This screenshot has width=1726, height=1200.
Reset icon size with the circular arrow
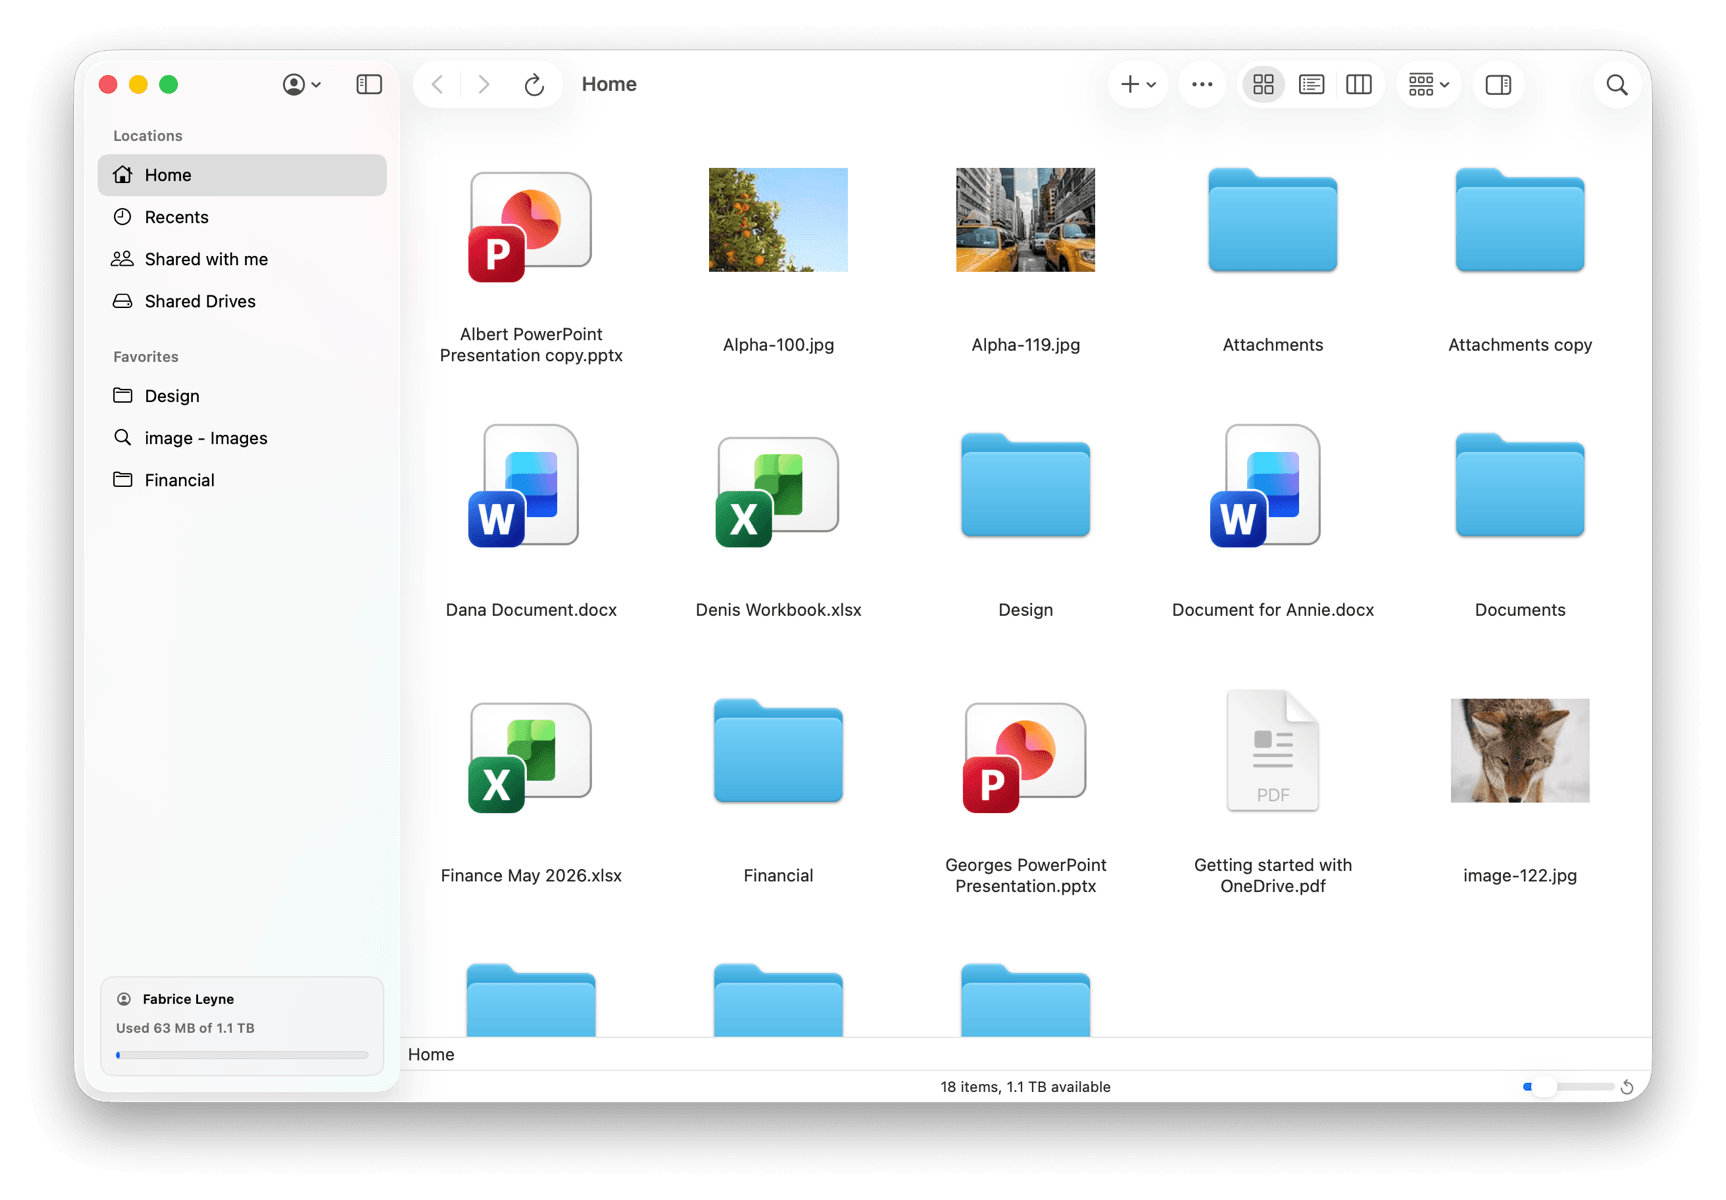click(x=1627, y=1087)
